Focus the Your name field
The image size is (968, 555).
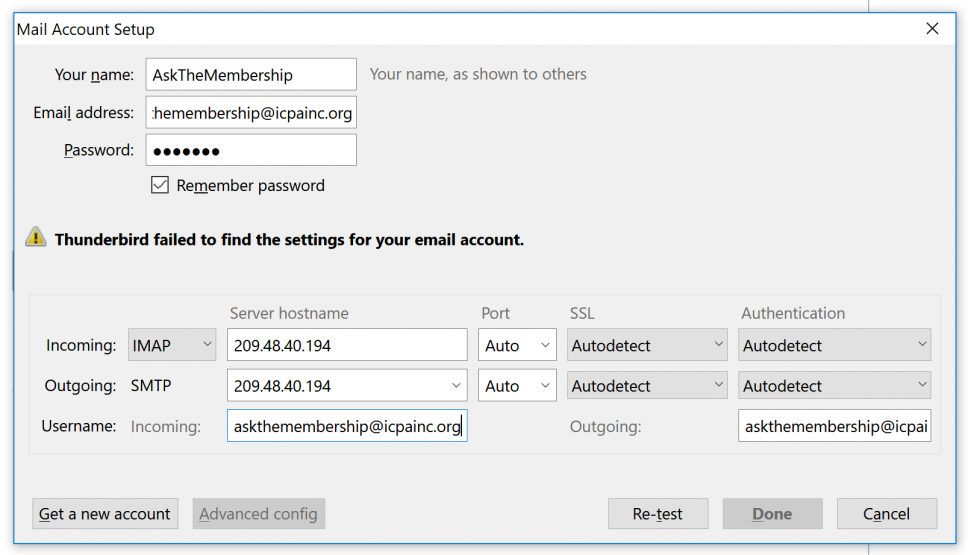pos(251,75)
